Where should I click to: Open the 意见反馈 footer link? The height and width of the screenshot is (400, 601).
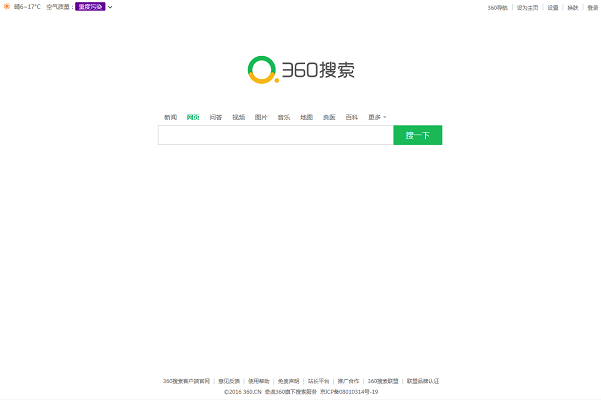pyautogui.click(x=229, y=381)
